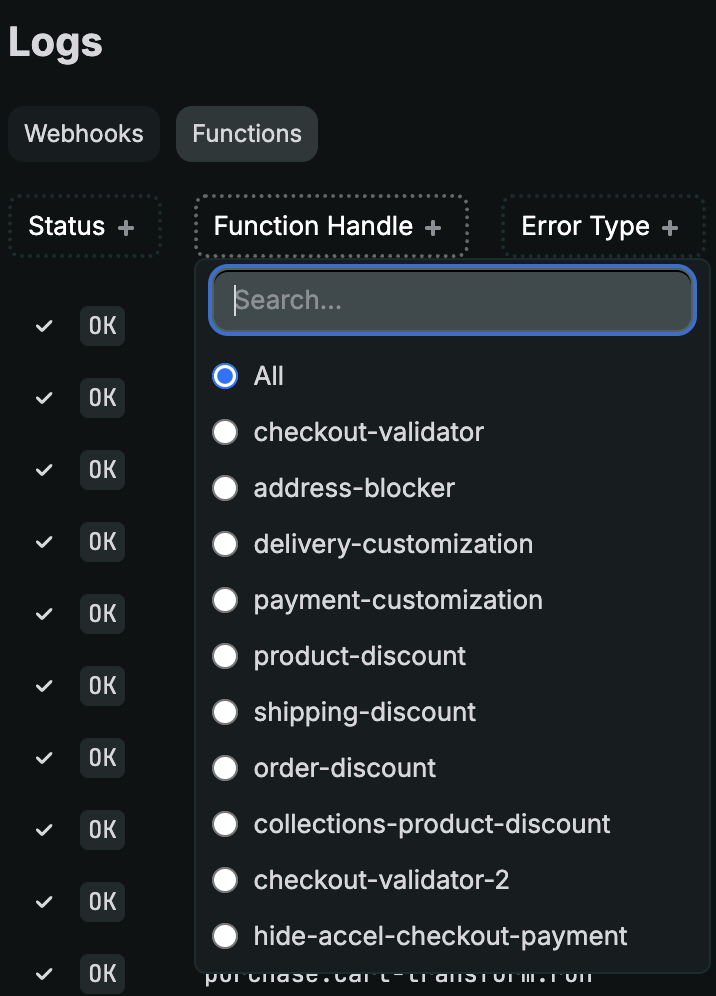Select the All radio option
The height and width of the screenshot is (996, 716).
tap(226, 376)
